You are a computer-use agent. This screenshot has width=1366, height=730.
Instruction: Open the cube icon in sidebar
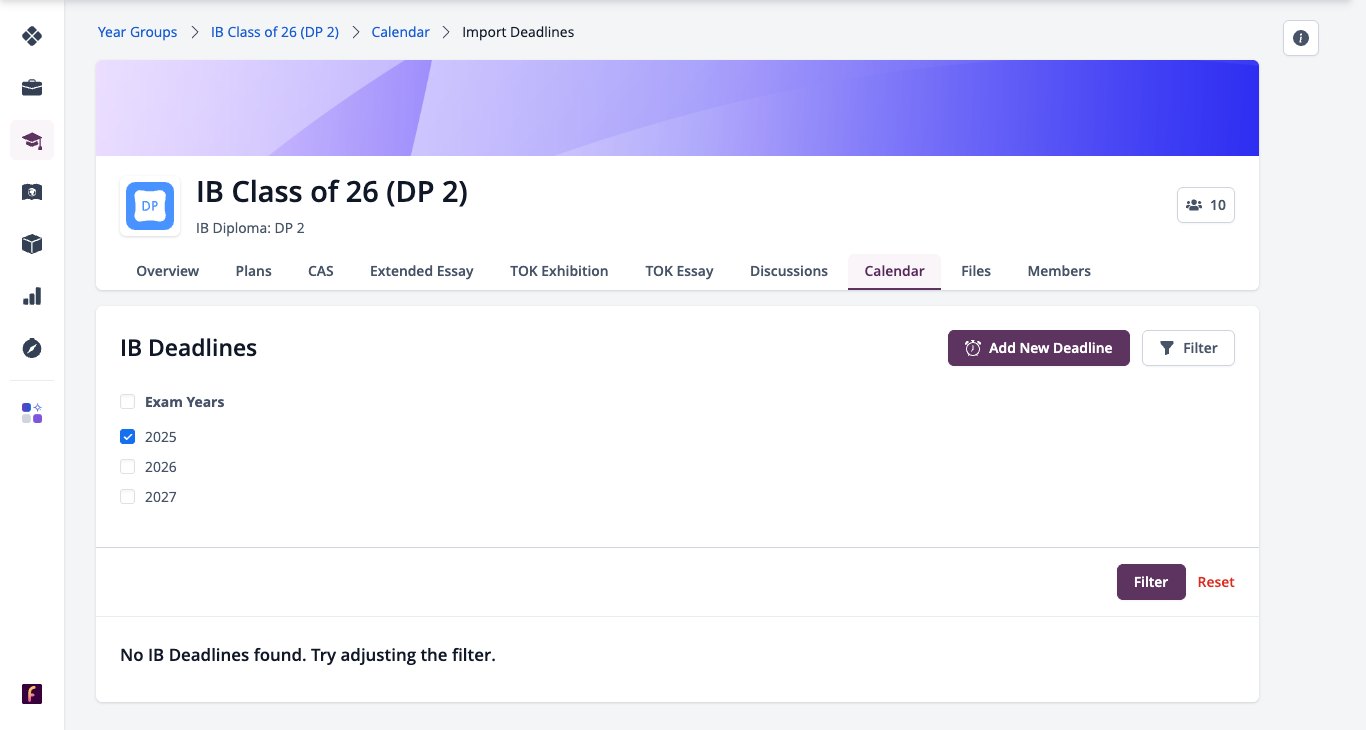32,244
